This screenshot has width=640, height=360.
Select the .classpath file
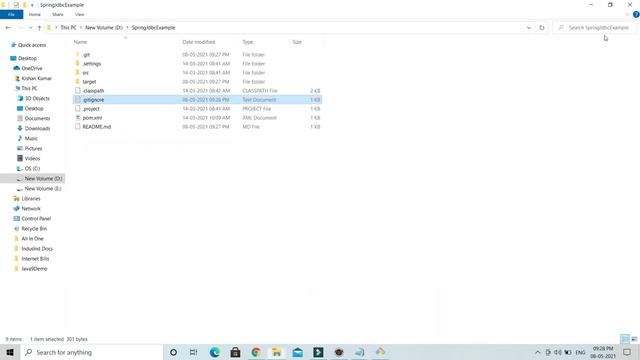(197, 91)
